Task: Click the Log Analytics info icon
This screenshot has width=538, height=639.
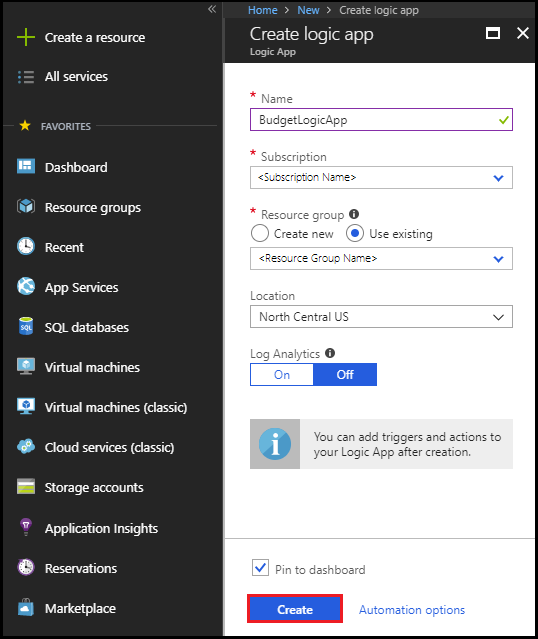Action: (x=330, y=353)
